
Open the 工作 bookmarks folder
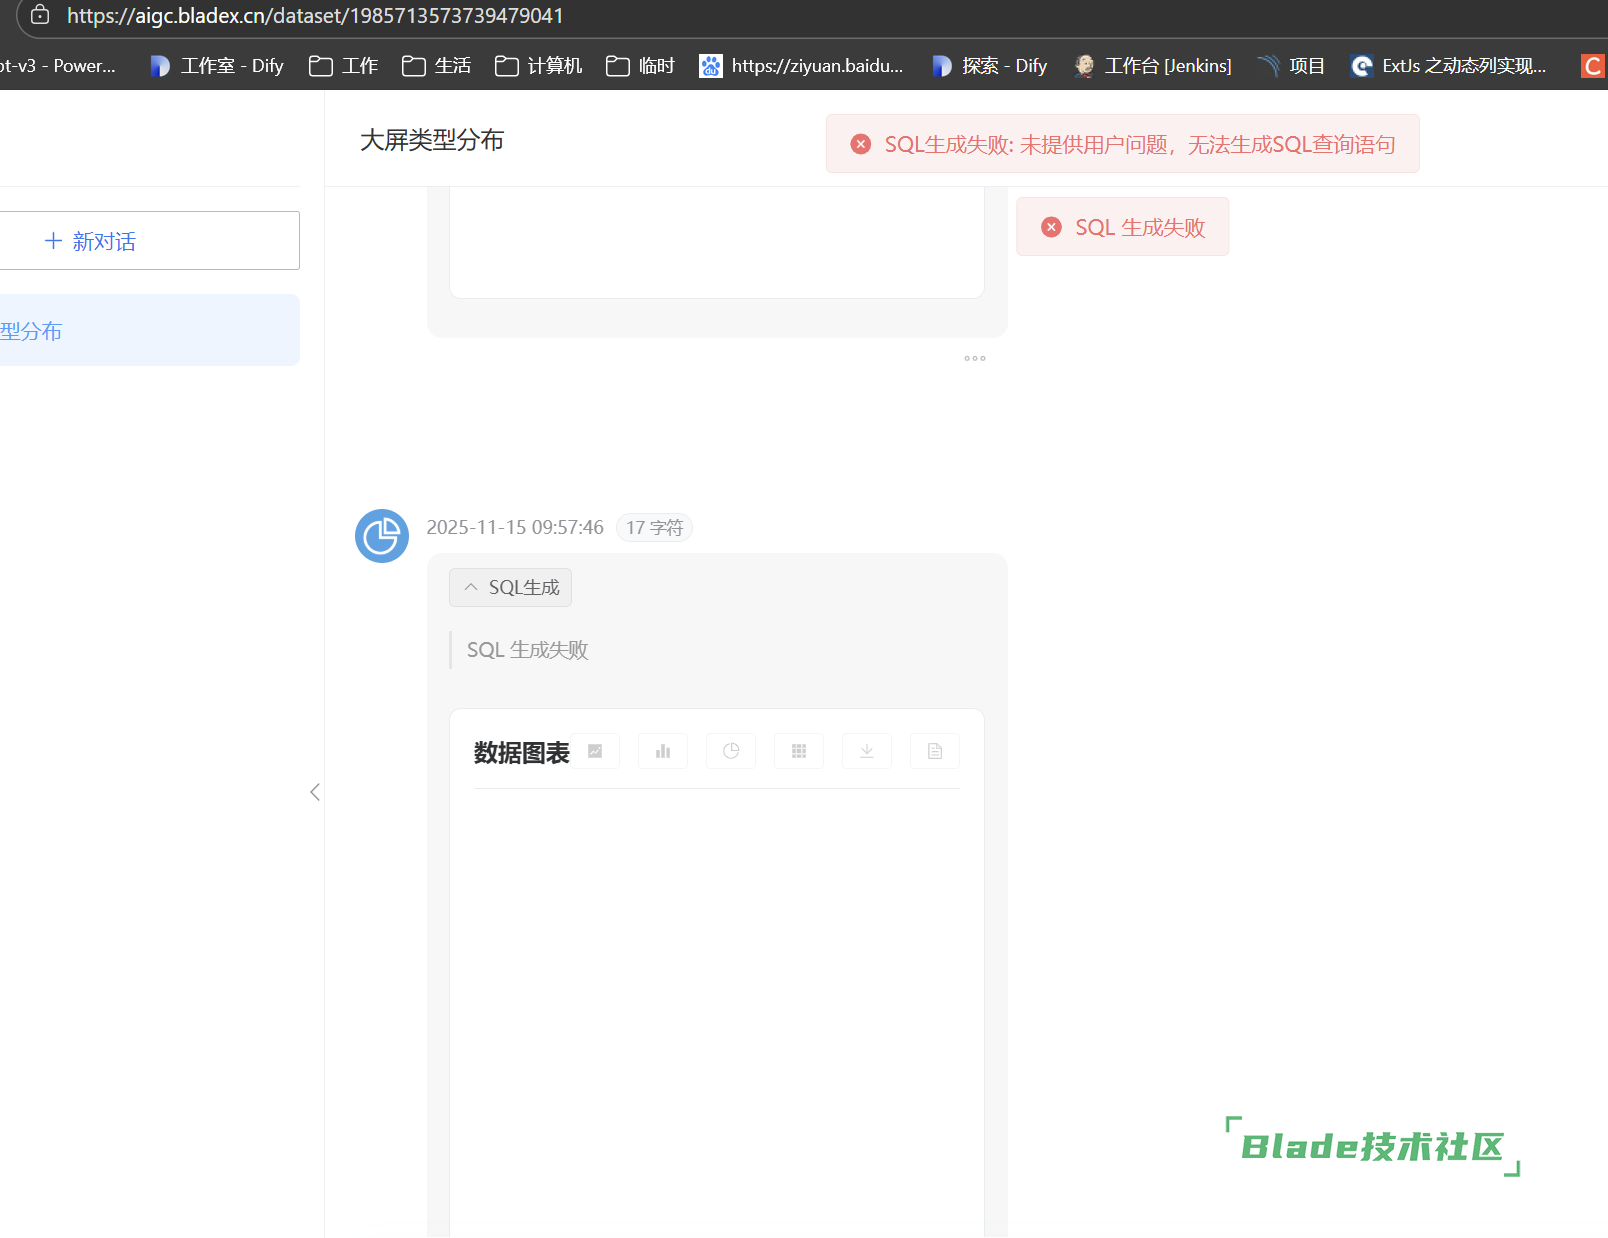tap(344, 66)
